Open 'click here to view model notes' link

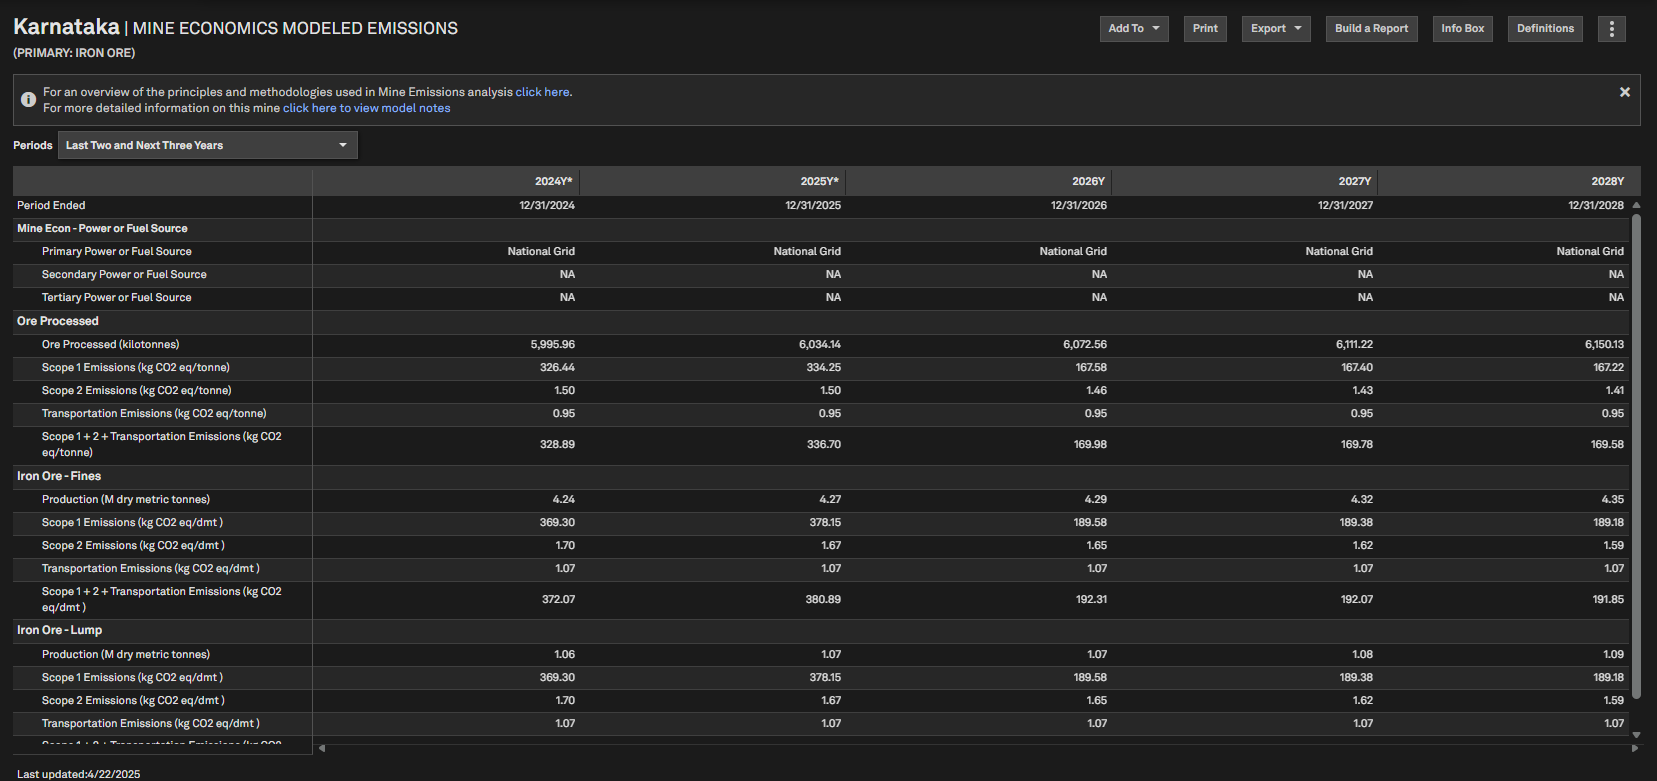(366, 108)
